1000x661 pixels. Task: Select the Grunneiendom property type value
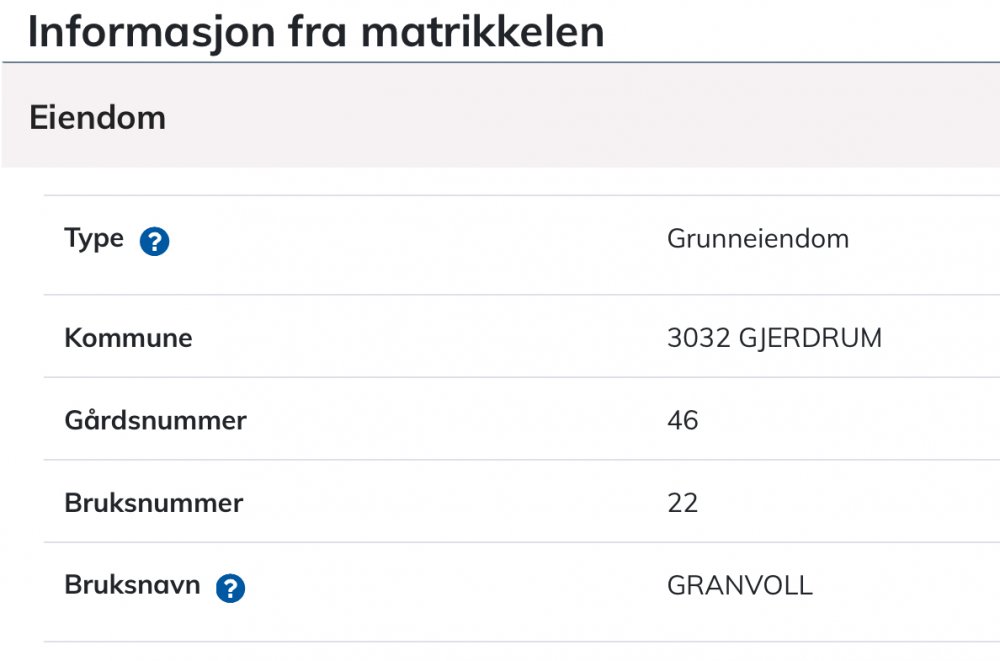[757, 240]
